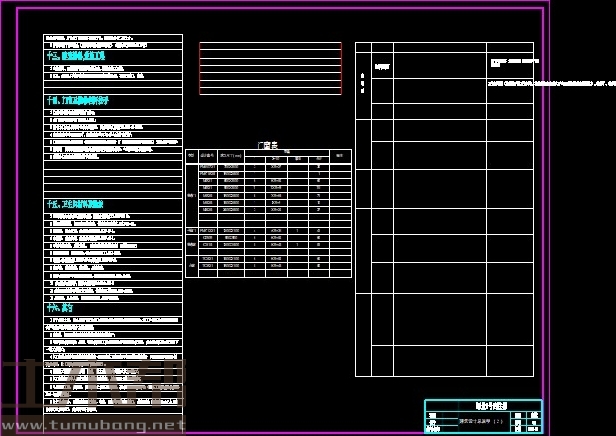The image size is (616, 436).
Task: Click the header row of the door-window table
Action: point(269,155)
